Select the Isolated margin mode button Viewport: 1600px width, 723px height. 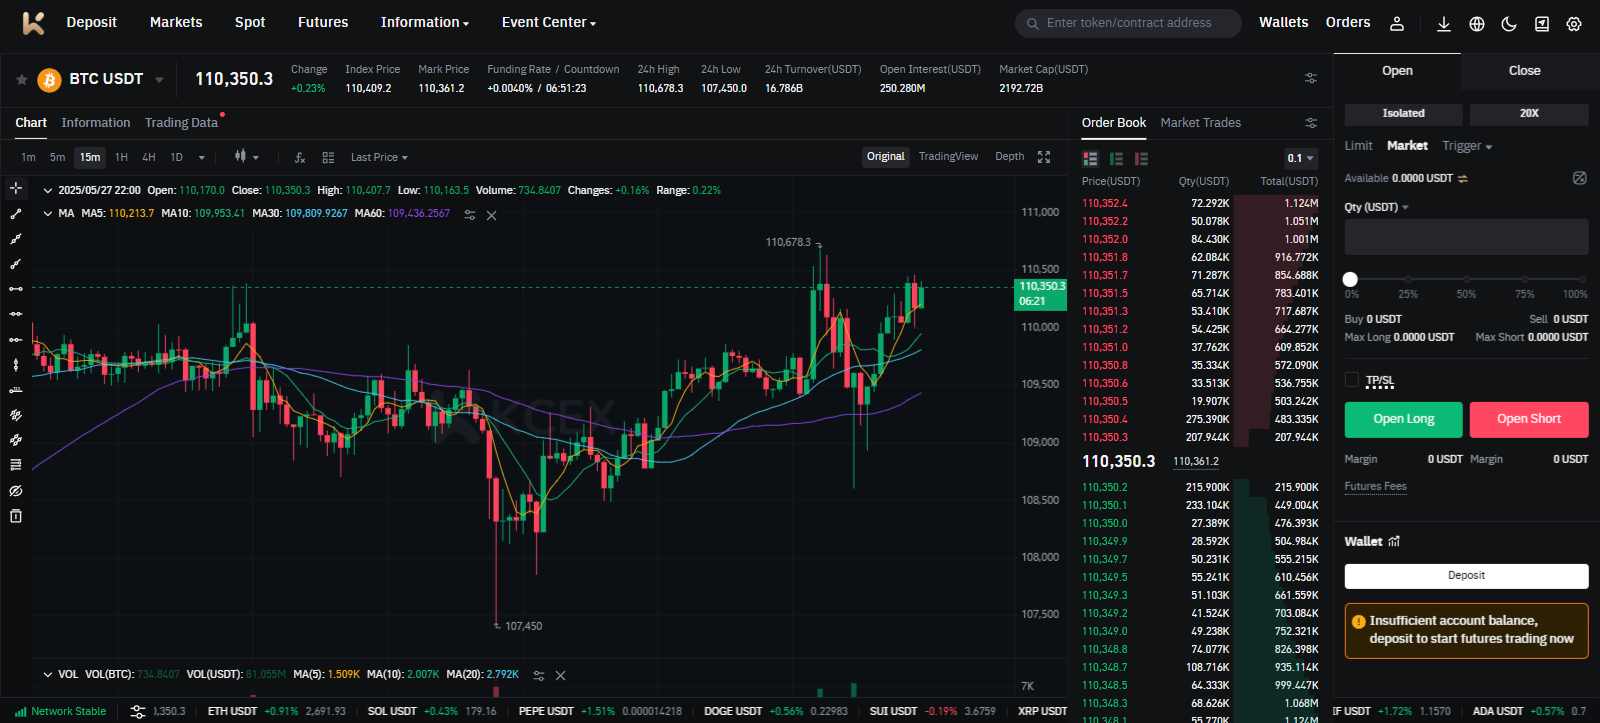point(1403,114)
